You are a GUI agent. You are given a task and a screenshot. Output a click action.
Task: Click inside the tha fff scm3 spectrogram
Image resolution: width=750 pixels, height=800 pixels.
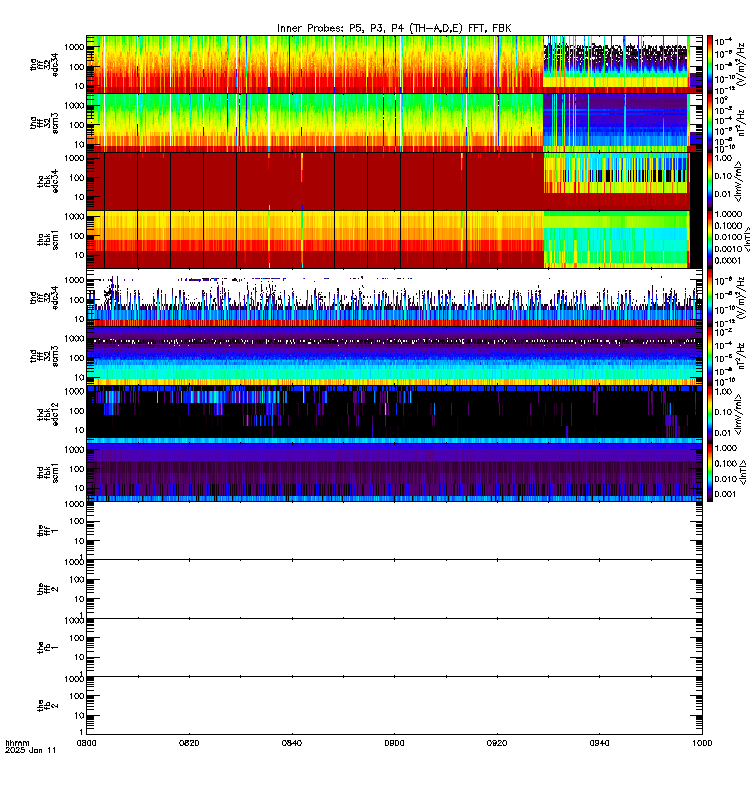coord(394,123)
